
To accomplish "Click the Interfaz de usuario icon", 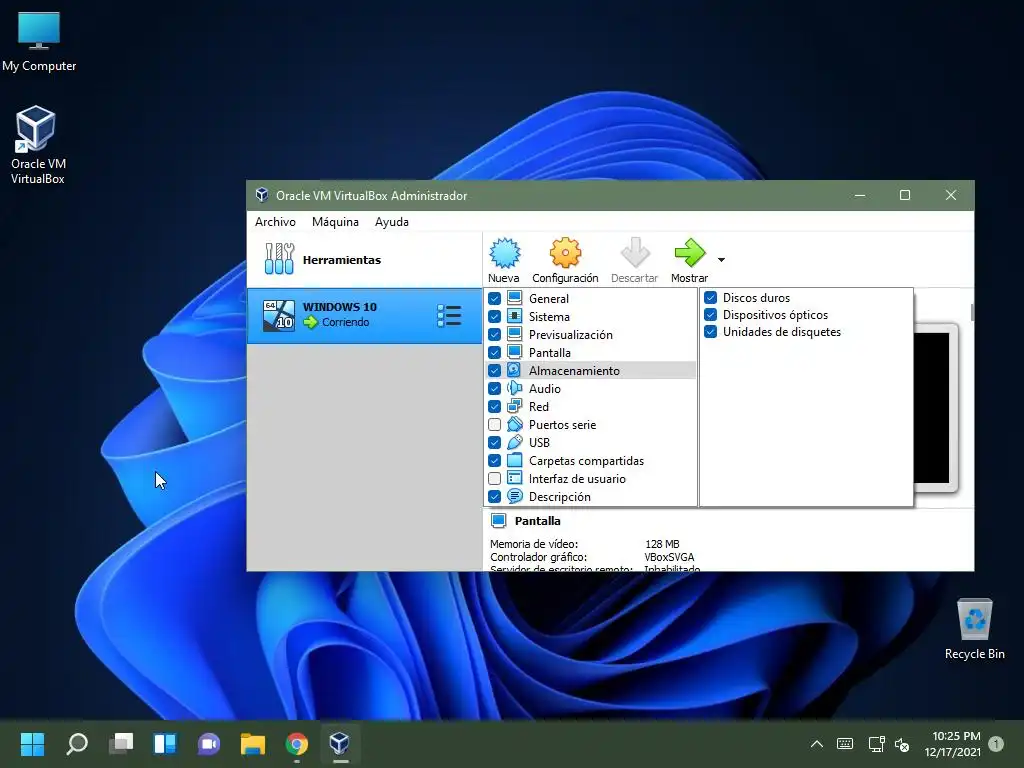I will [515, 478].
